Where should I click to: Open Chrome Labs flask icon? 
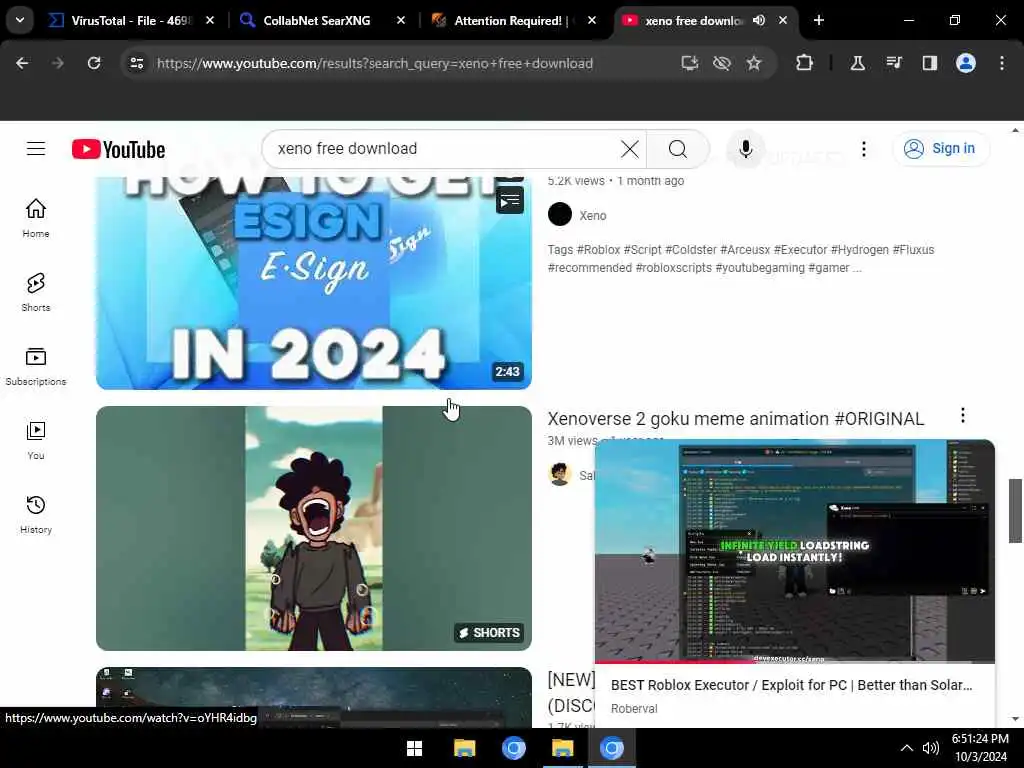pos(857,63)
